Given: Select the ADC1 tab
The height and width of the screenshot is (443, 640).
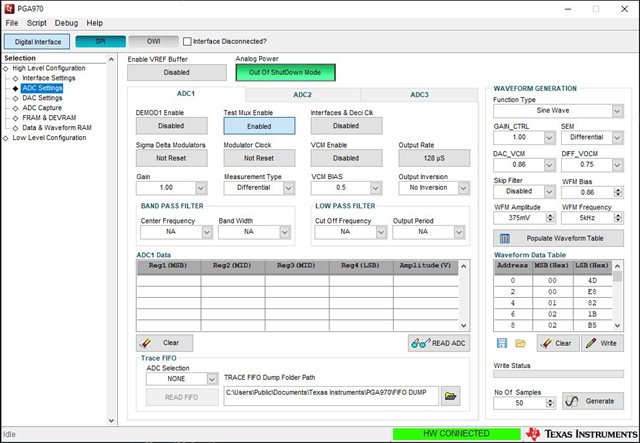Looking at the screenshot, I should point(186,94).
